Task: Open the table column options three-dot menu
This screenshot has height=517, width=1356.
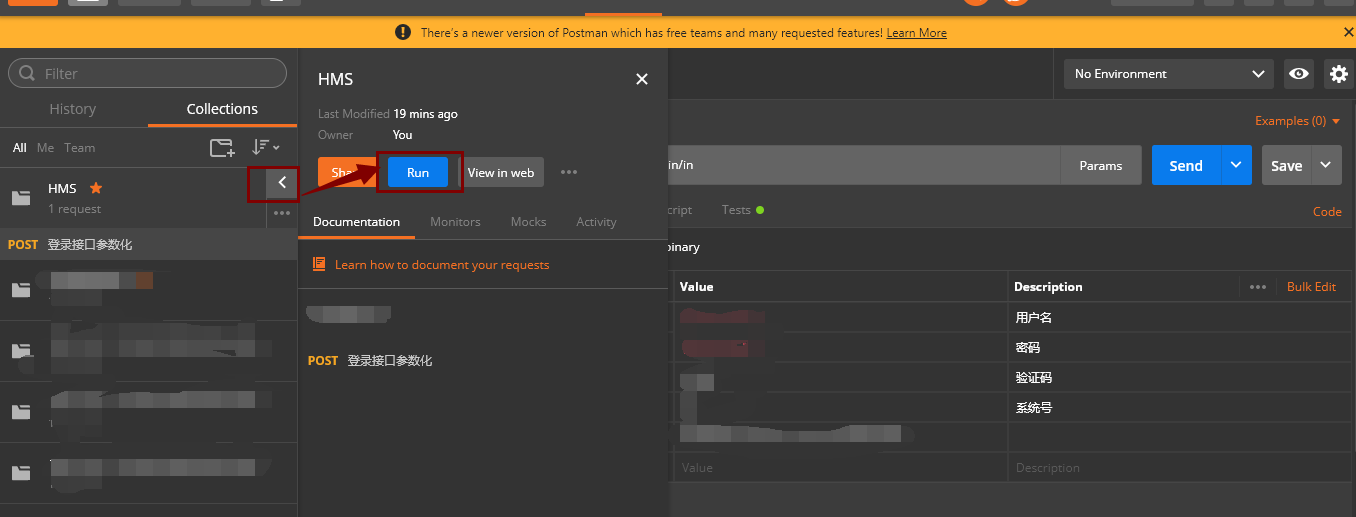Action: [x=1258, y=287]
